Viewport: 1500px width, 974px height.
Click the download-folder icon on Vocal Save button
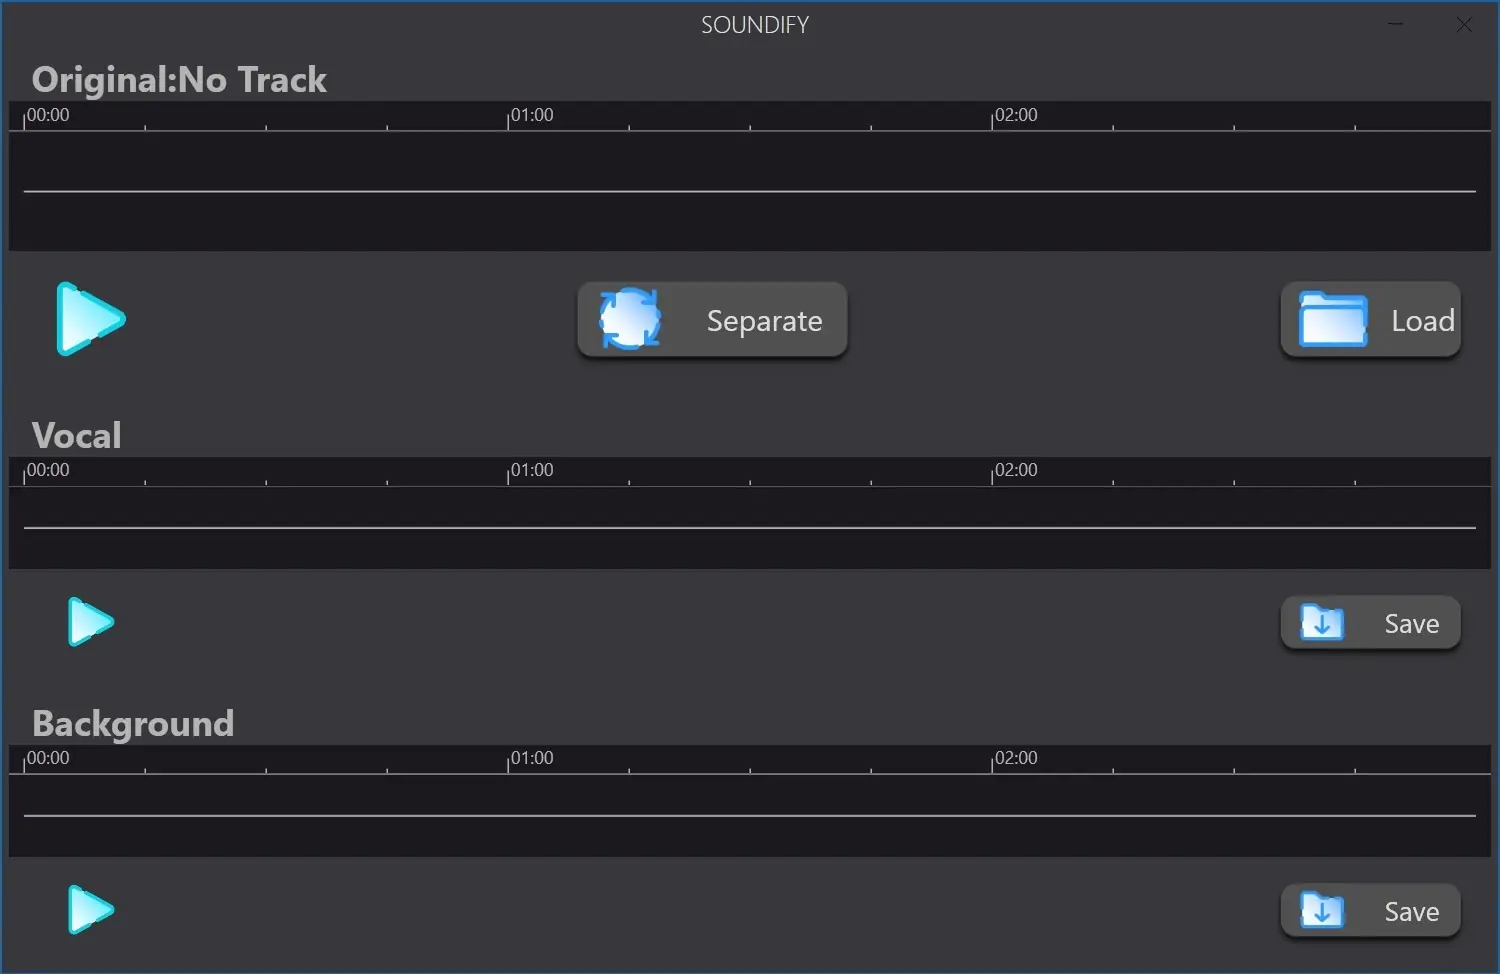pos(1322,622)
